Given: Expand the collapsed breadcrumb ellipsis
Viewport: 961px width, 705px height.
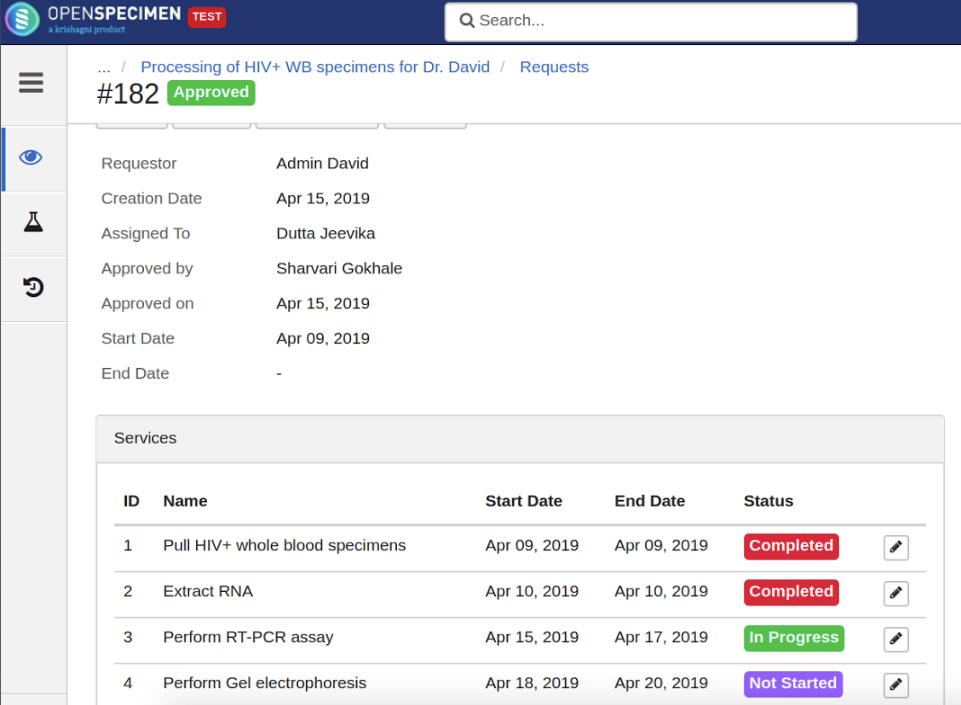Looking at the screenshot, I should click(104, 67).
